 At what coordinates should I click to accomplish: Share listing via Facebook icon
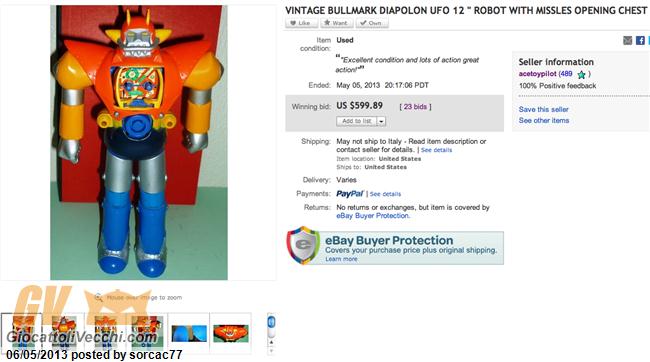pyautogui.click(x=640, y=40)
